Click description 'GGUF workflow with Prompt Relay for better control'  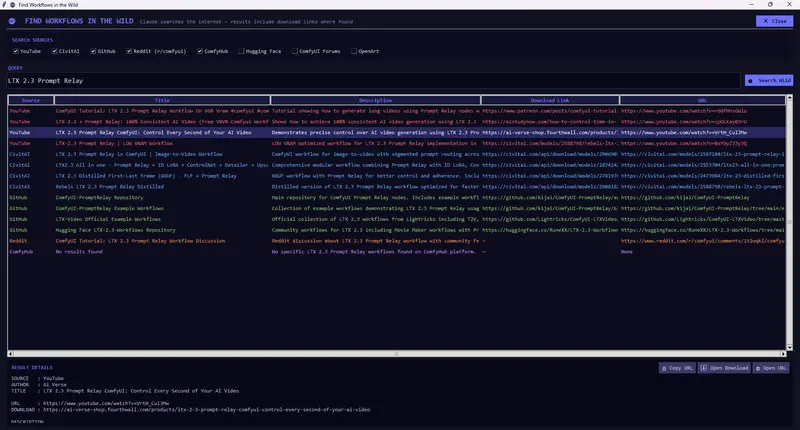click(375, 175)
